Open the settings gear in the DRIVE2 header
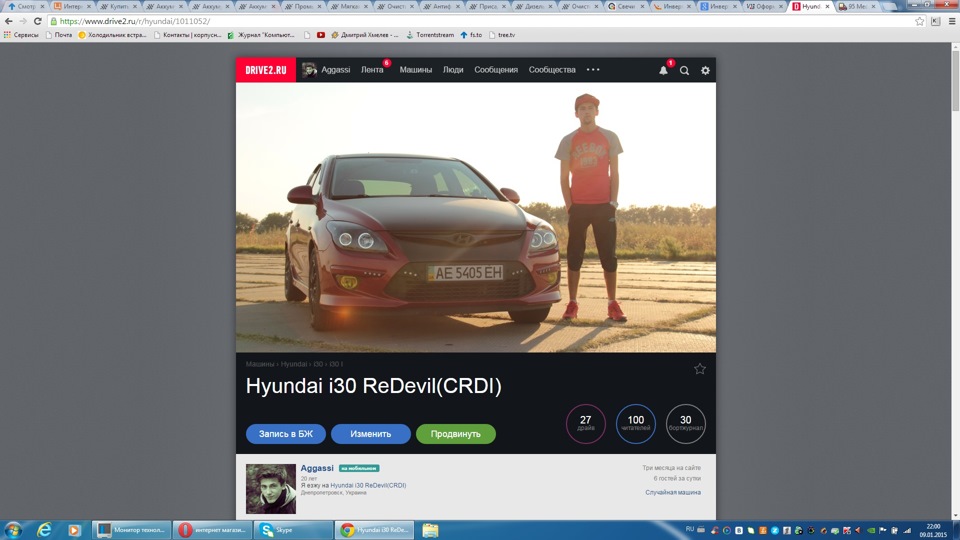Viewport: 960px width, 540px height. (x=705, y=70)
